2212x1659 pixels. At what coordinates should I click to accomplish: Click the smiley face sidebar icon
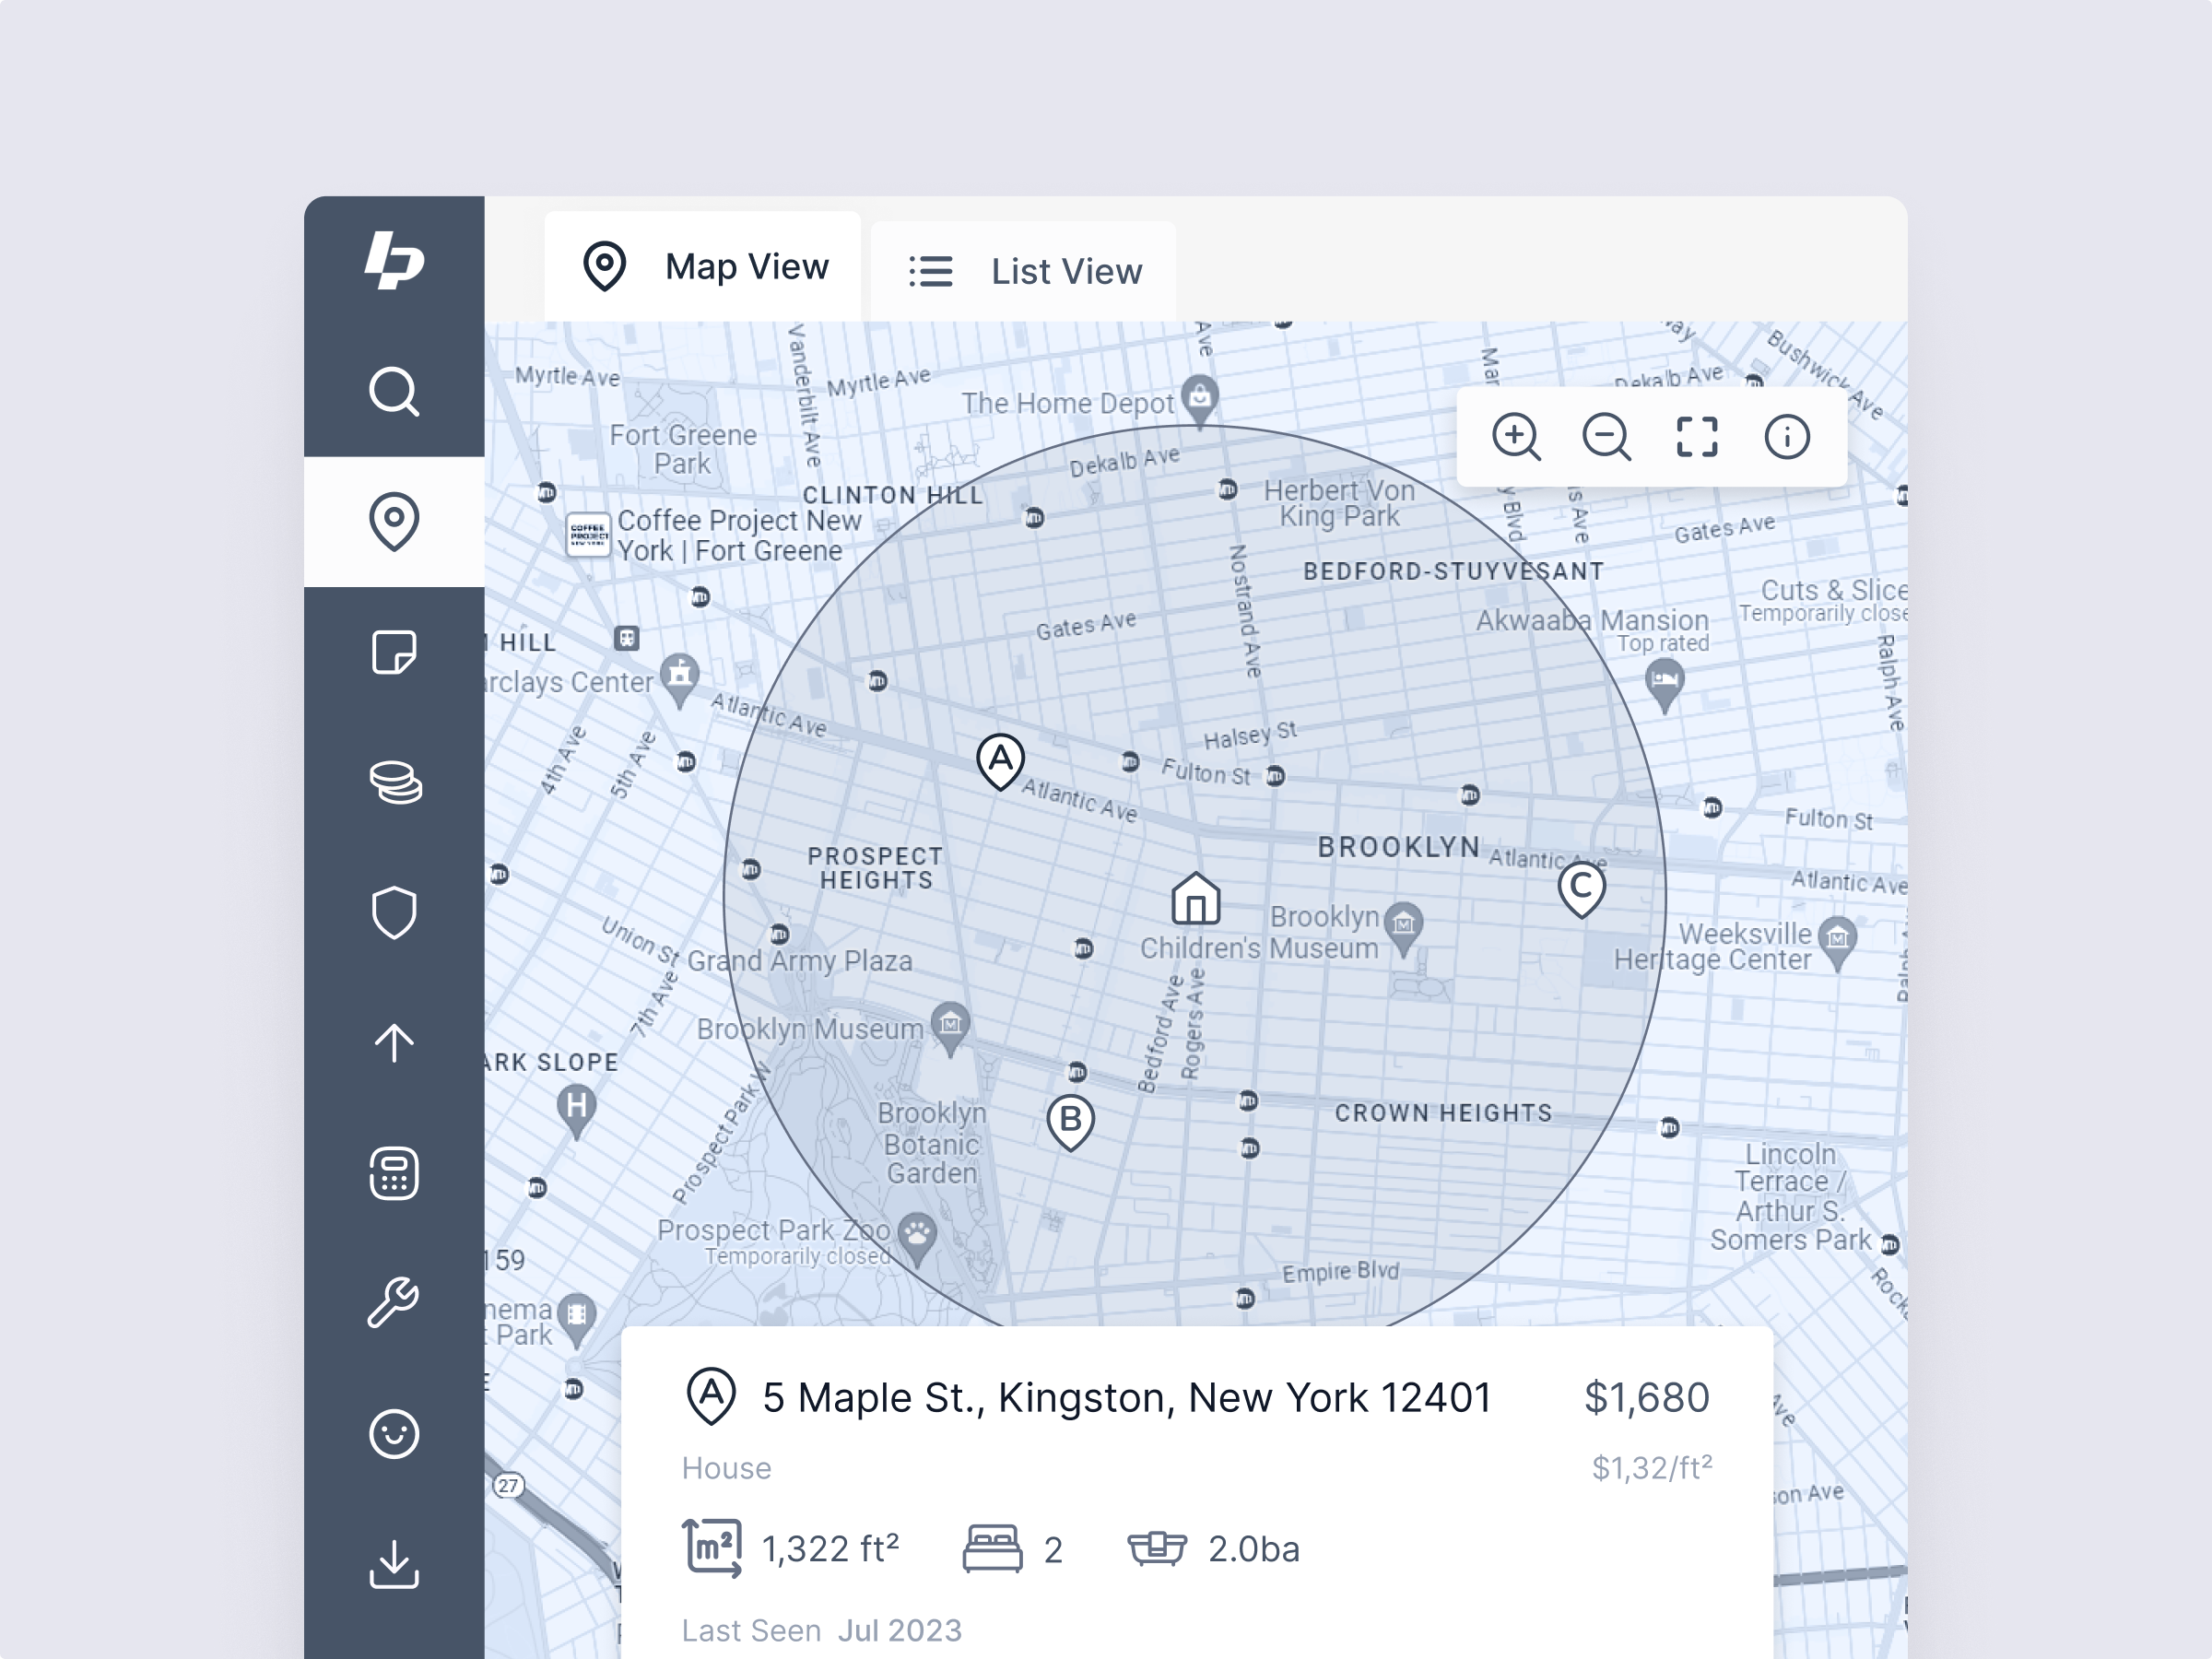[394, 1434]
